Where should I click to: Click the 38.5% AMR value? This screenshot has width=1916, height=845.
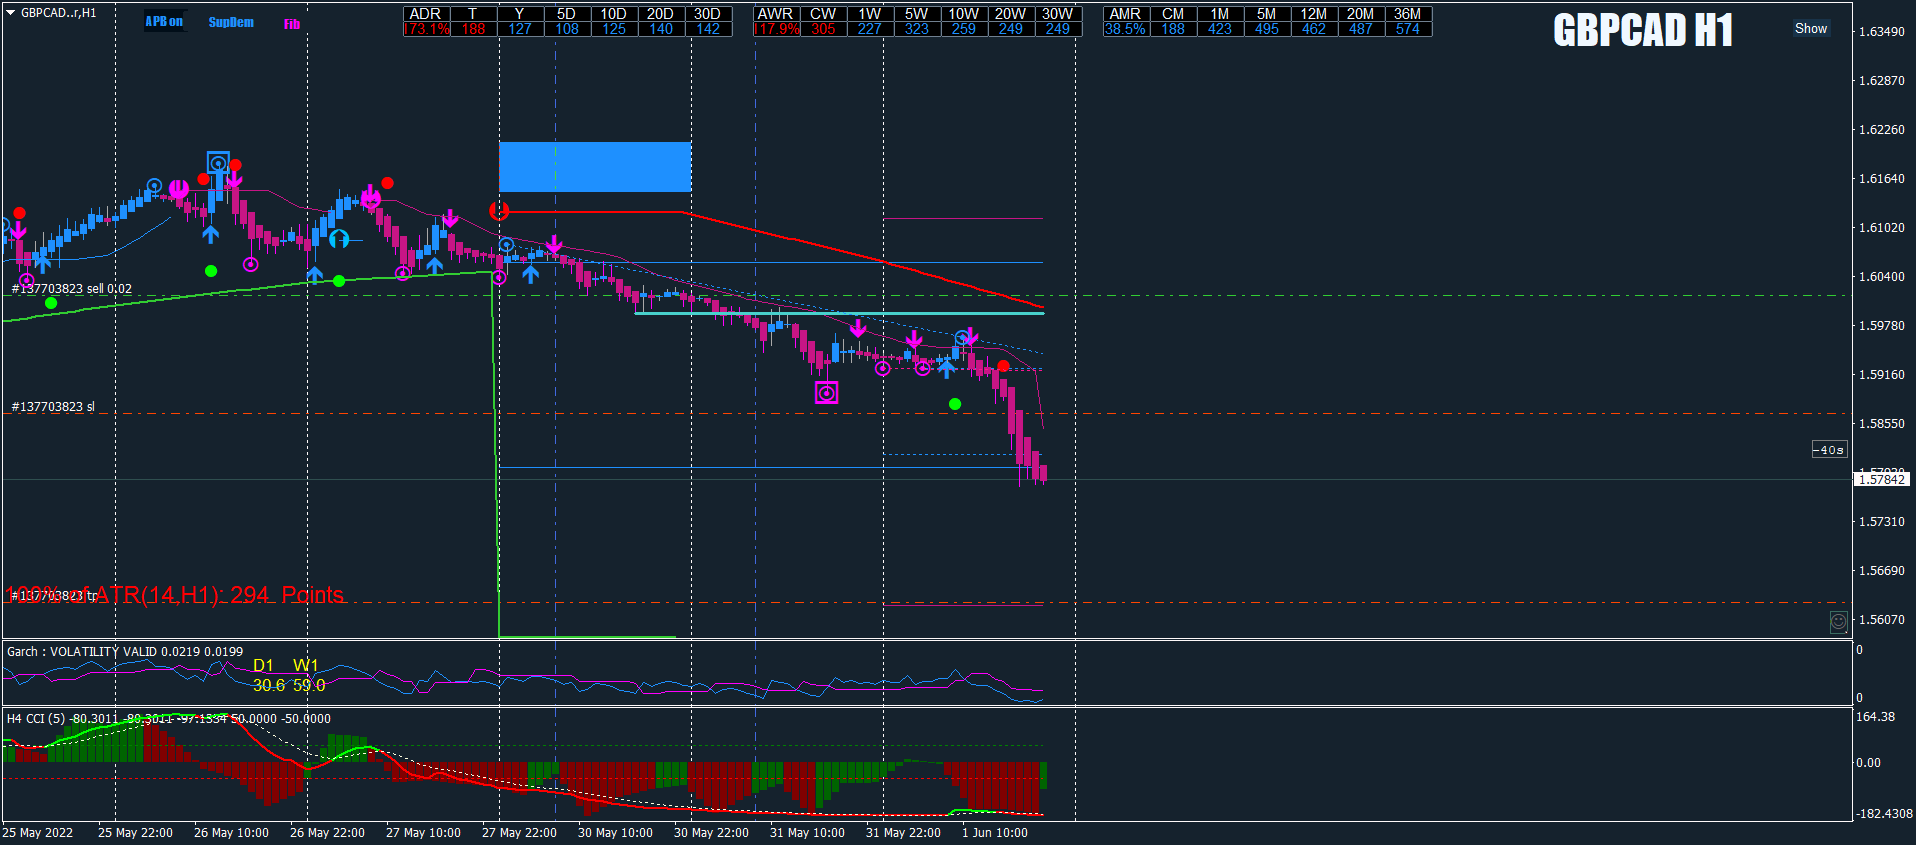pos(1125,29)
